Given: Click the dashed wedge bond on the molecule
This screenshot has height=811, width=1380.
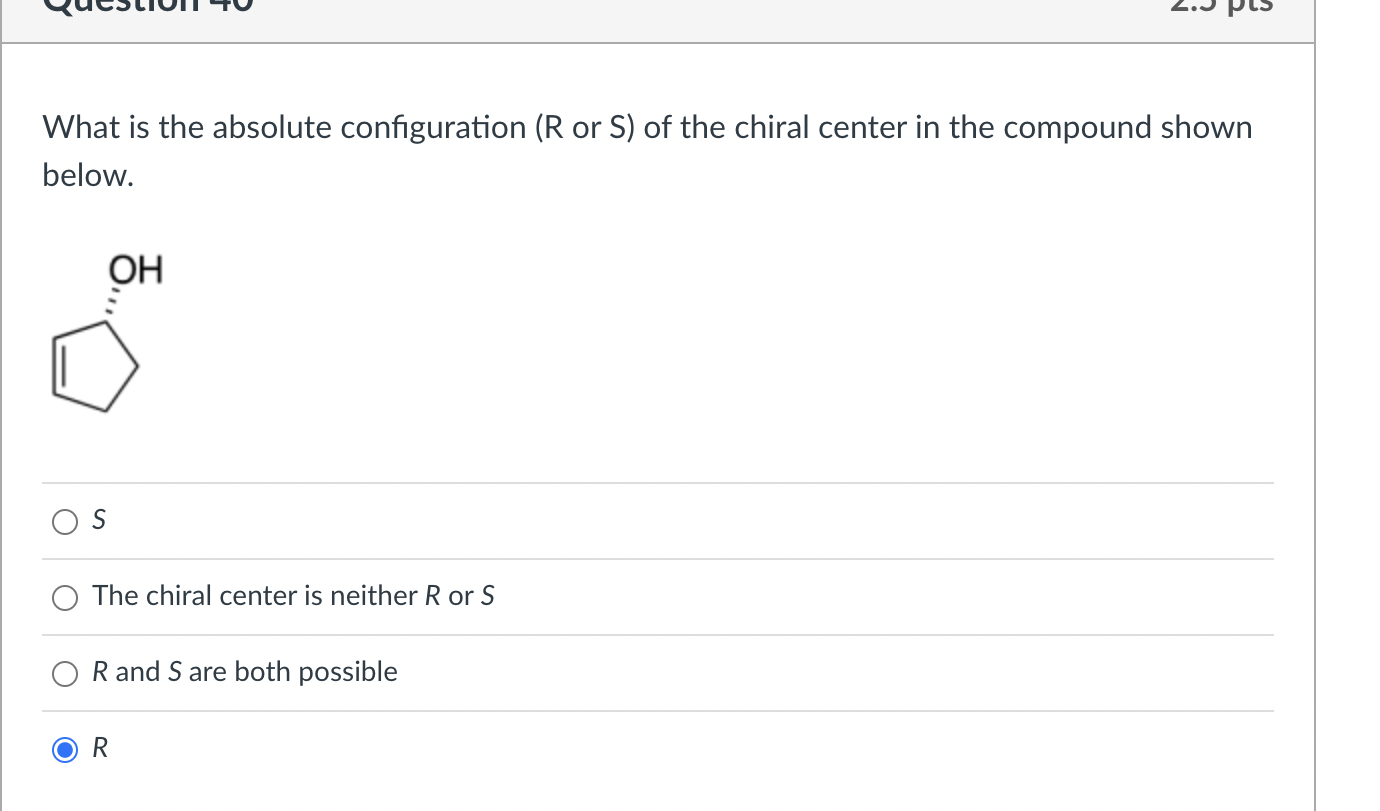Looking at the screenshot, I should coord(114,300).
